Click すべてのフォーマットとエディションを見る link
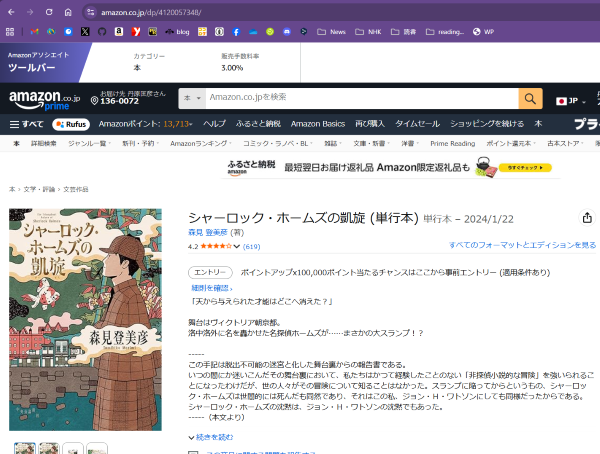 [x=522, y=245]
